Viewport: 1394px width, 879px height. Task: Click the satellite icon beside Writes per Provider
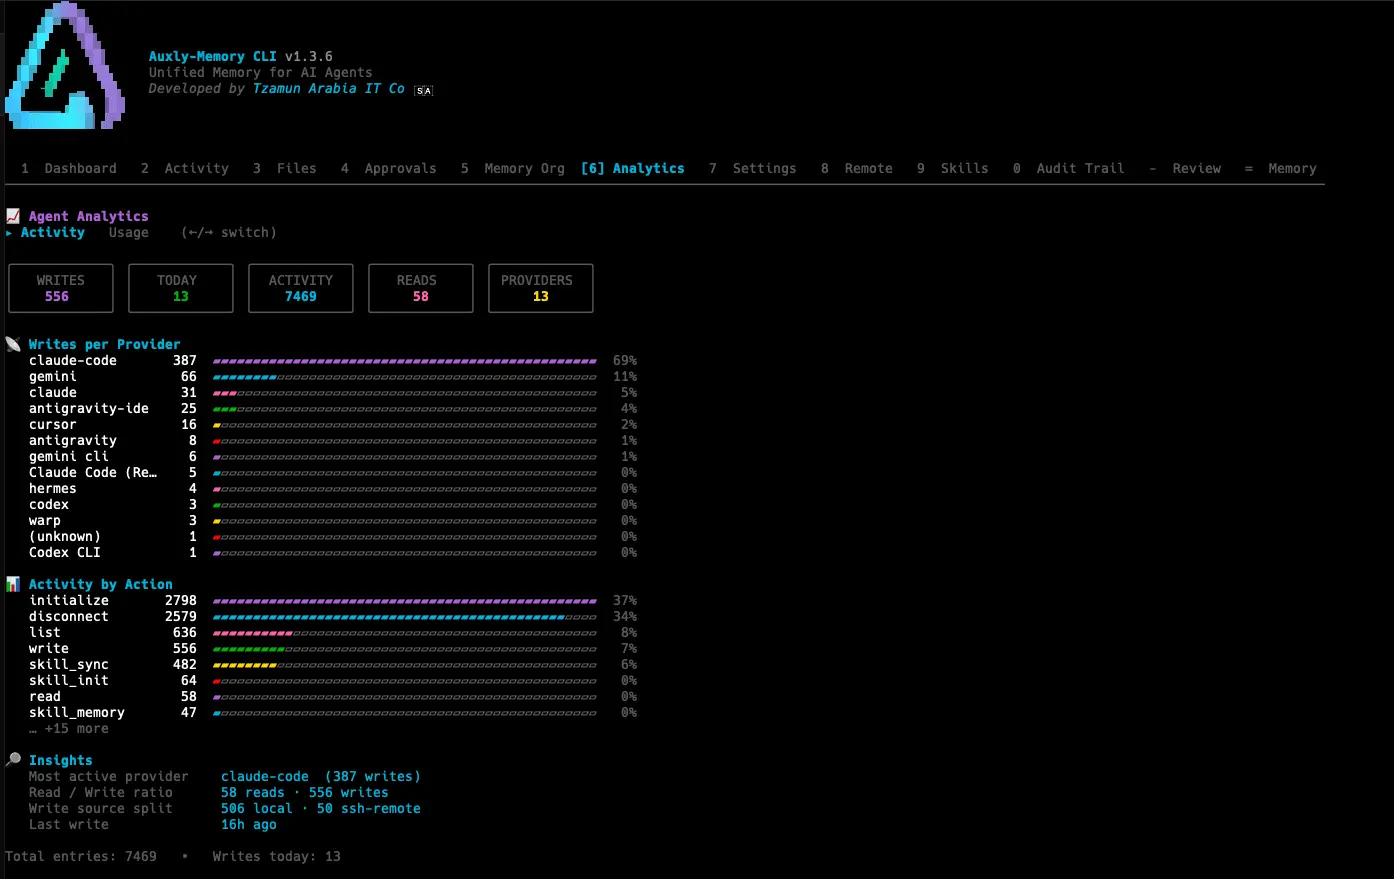click(x=13, y=344)
